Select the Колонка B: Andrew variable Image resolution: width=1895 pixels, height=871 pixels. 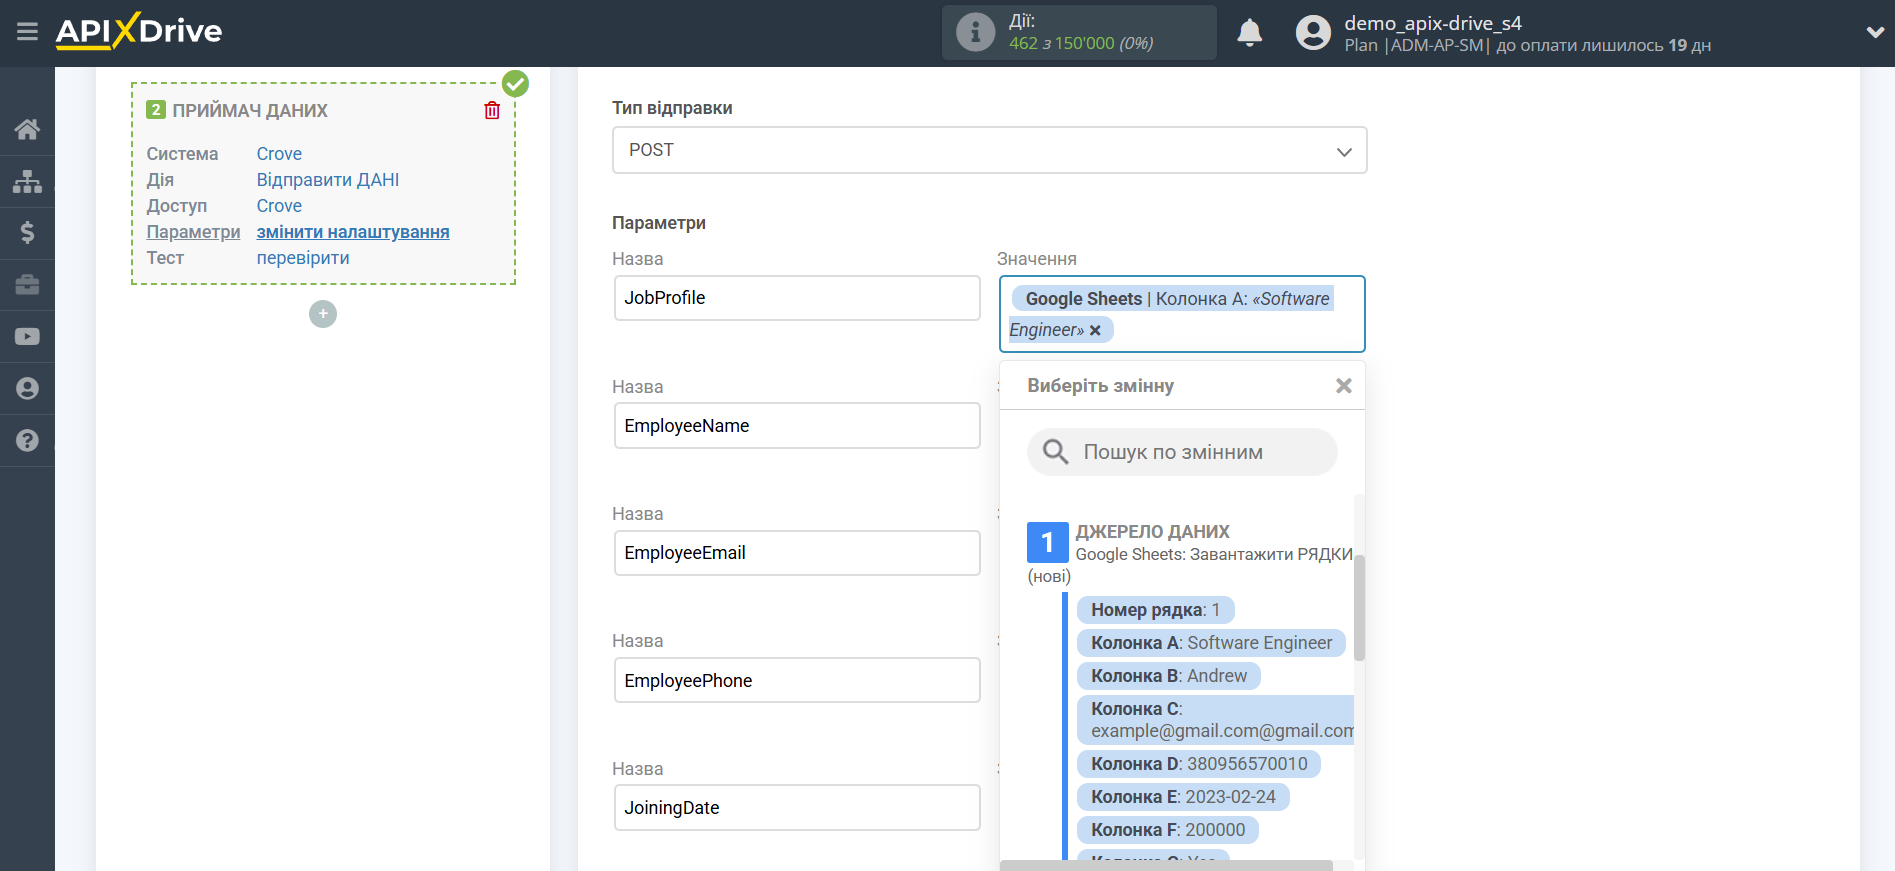tap(1168, 676)
